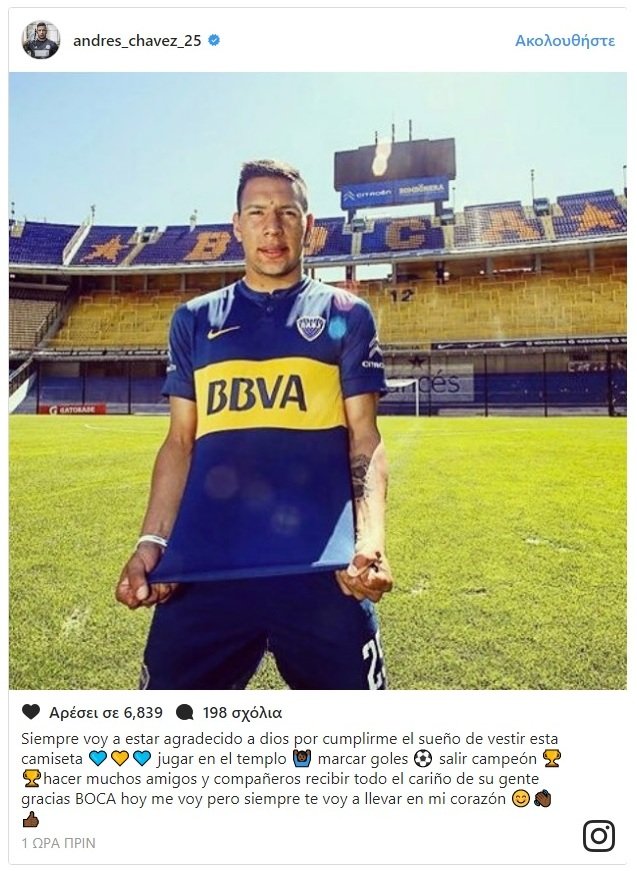Viewport: 637px width, 871px height.
Task: Open the 198 σχόλια comments link
Action: click(x=242, y=712)
